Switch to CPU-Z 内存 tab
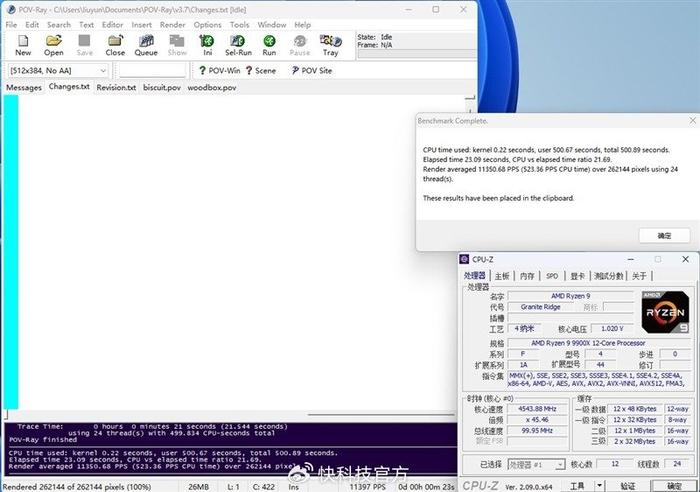 tap(527, 276)
